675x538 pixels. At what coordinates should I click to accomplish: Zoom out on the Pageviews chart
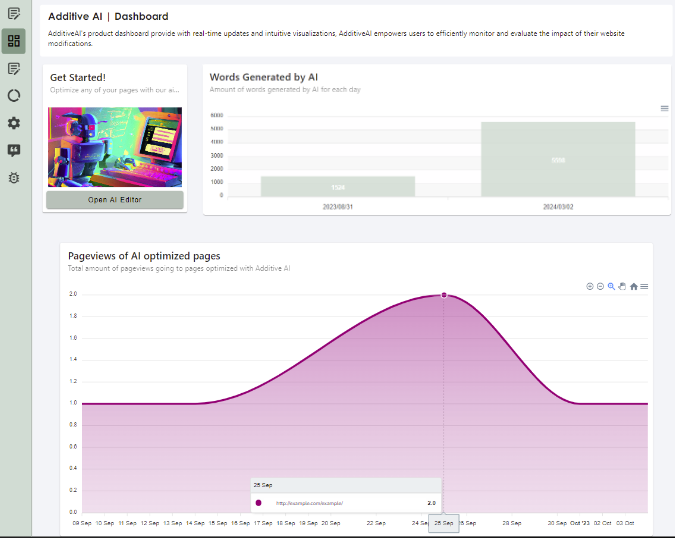[601, 287]
